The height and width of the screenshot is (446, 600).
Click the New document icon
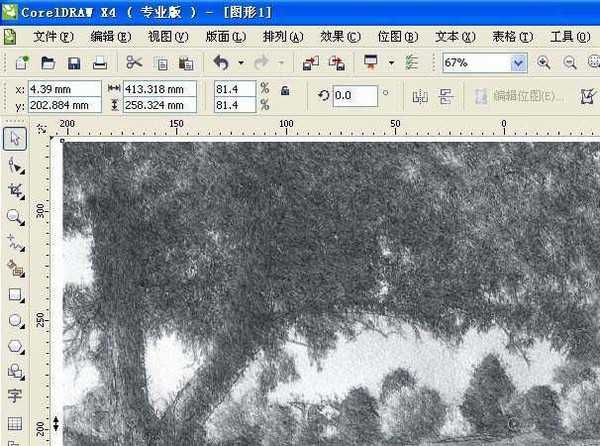(x=22, y=62)
